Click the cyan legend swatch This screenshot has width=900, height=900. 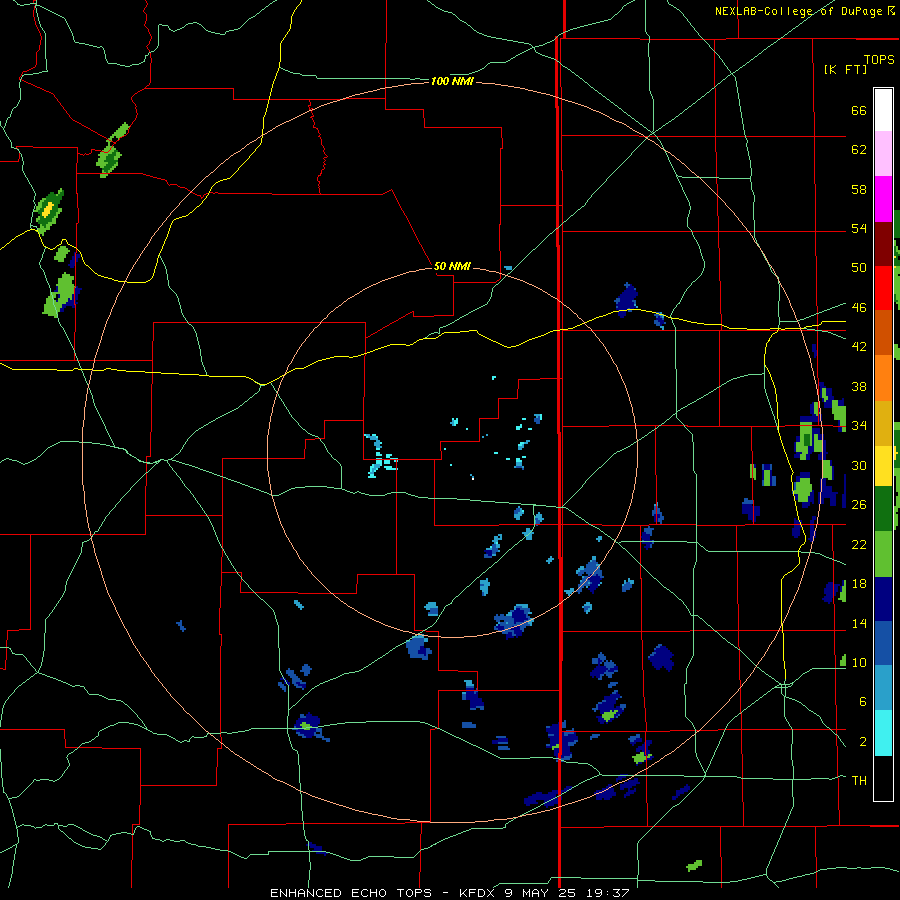(x=883, y=733)
